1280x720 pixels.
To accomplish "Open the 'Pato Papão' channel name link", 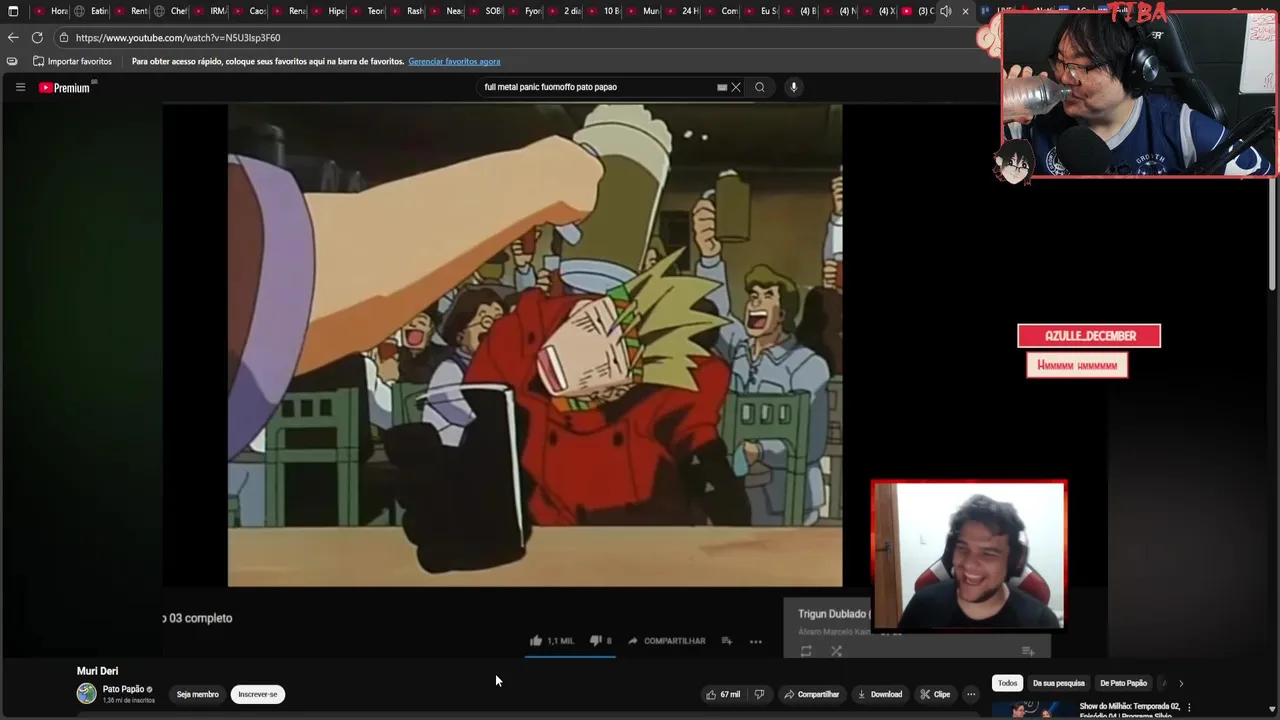I will click(x=123, y=689).
